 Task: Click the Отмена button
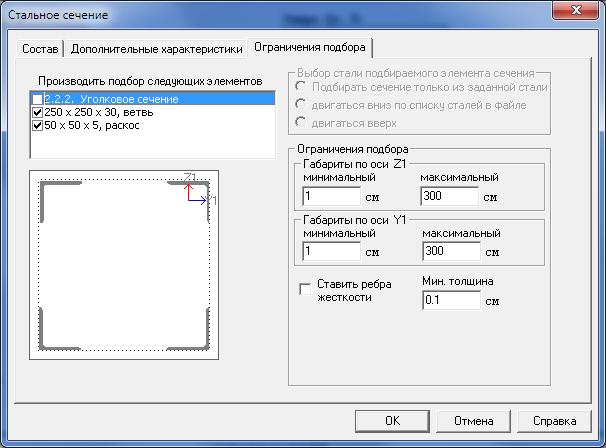473,420
